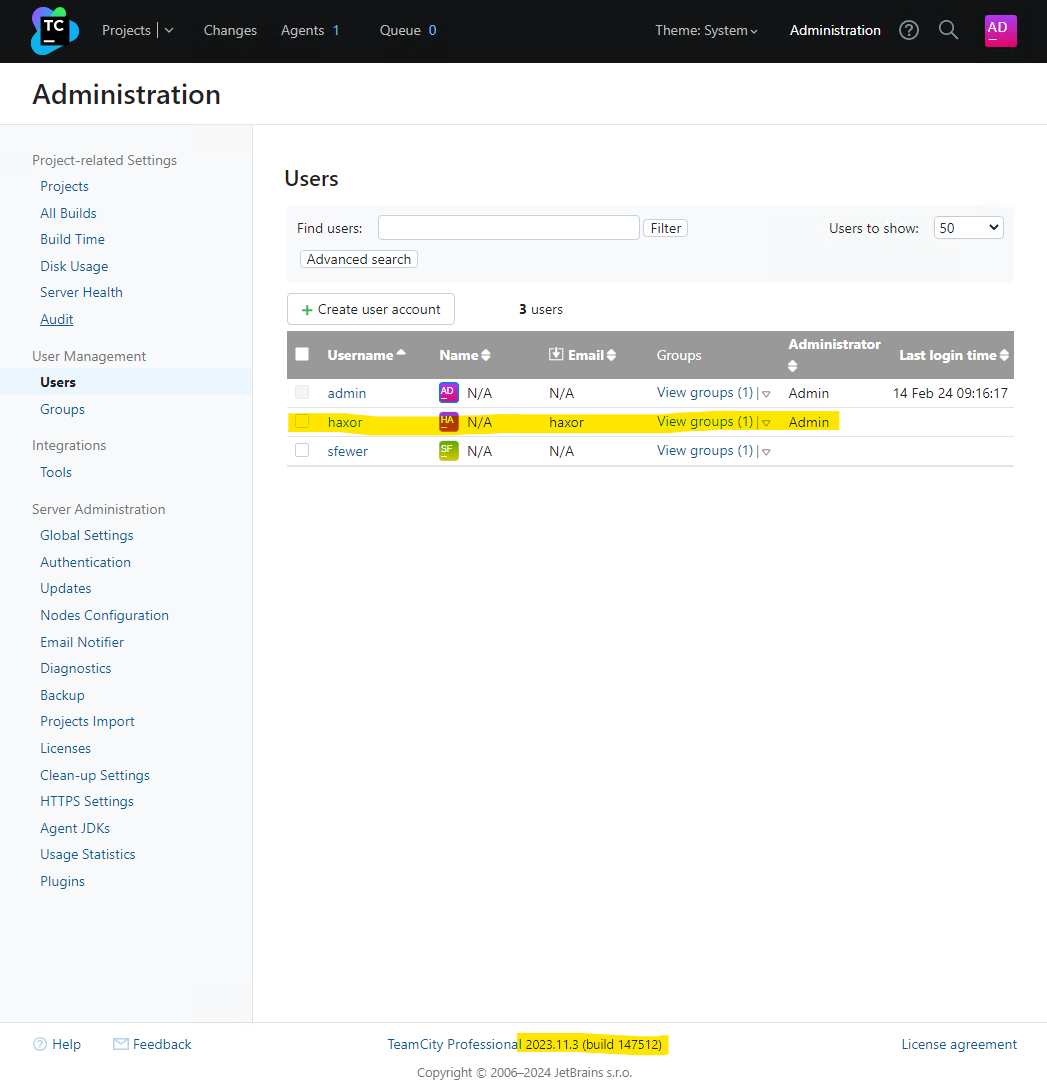Open the Agents page from the top menu
This screenshot has width=1047, height=1086.
(x=302, y=30)
